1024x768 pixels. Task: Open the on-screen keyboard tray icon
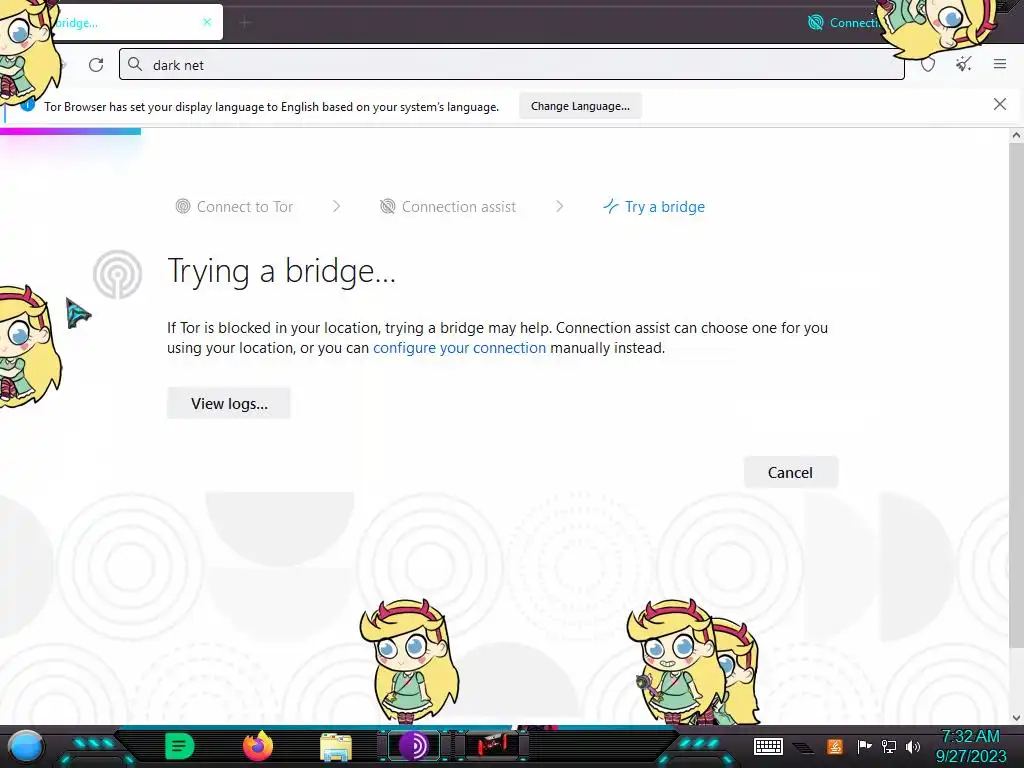click(x=768, y=746)
